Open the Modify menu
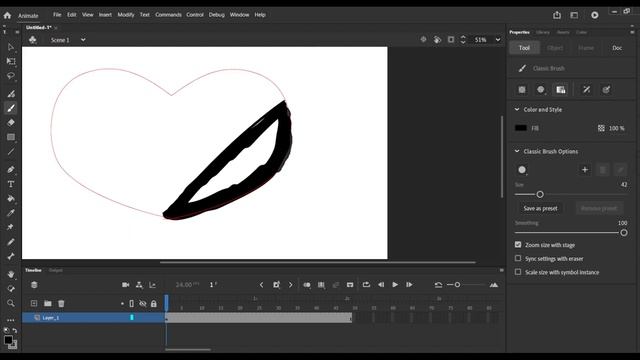This screenshot has width=640, height=360. [x=126, y=15]
